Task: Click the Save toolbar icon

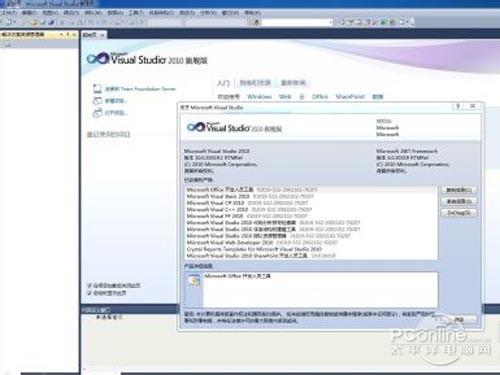Action: tap(42, 22)
